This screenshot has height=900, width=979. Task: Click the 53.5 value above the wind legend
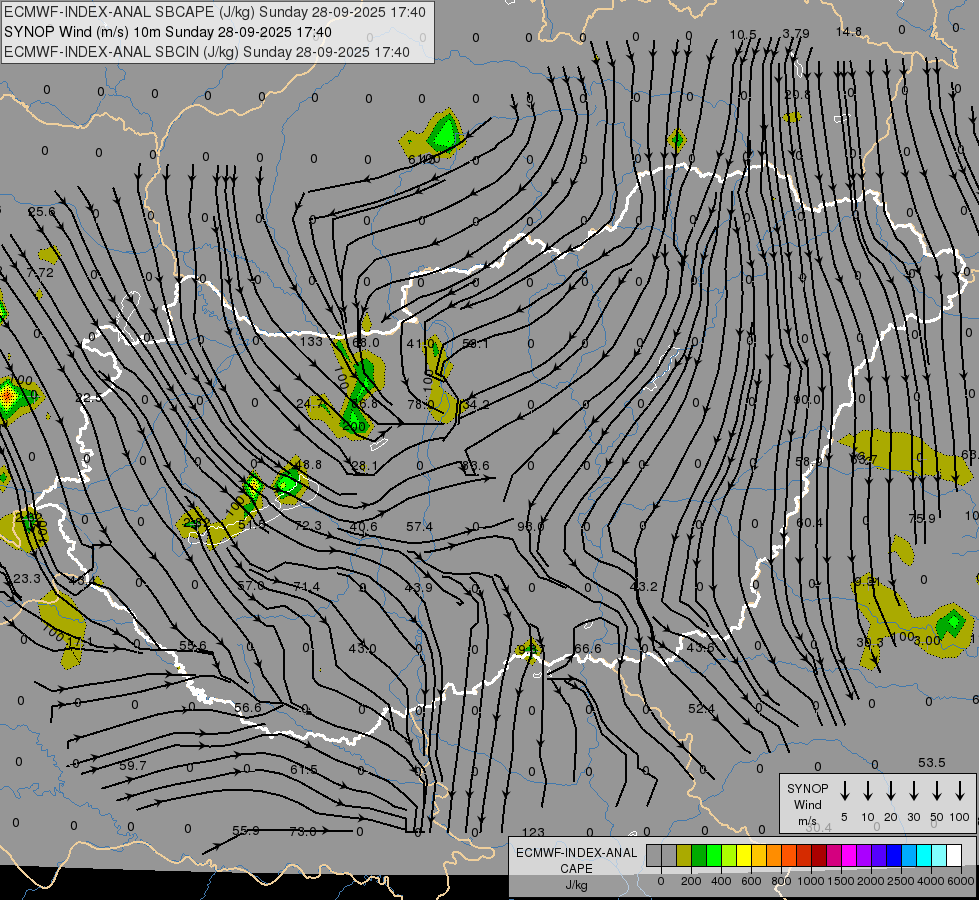(x=932, y=763)
